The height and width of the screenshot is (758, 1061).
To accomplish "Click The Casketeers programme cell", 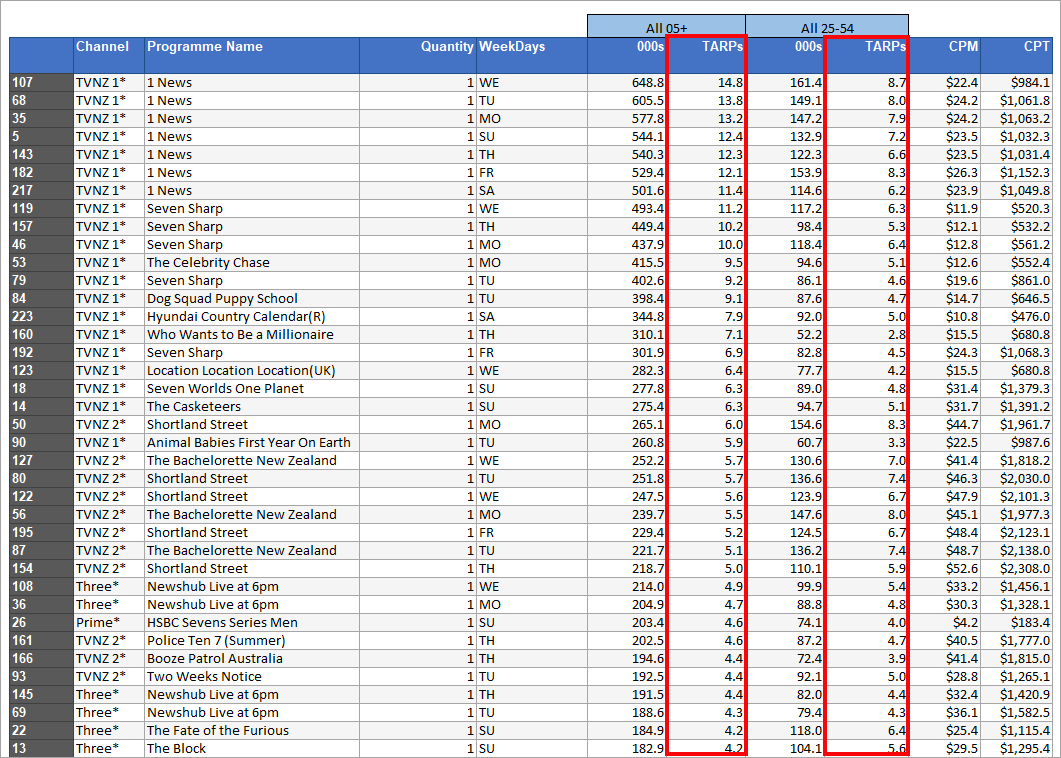I will (252, 406).
